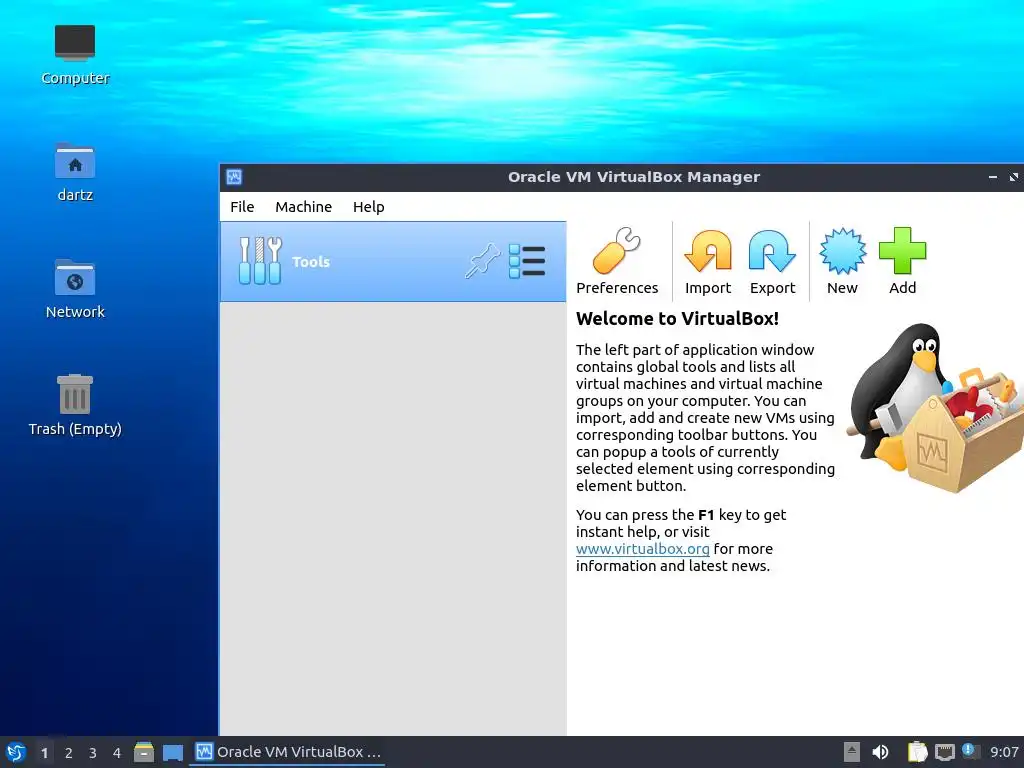Open the Machine menu
Viewport: 1024px width, 768px height.
point(303,206)
